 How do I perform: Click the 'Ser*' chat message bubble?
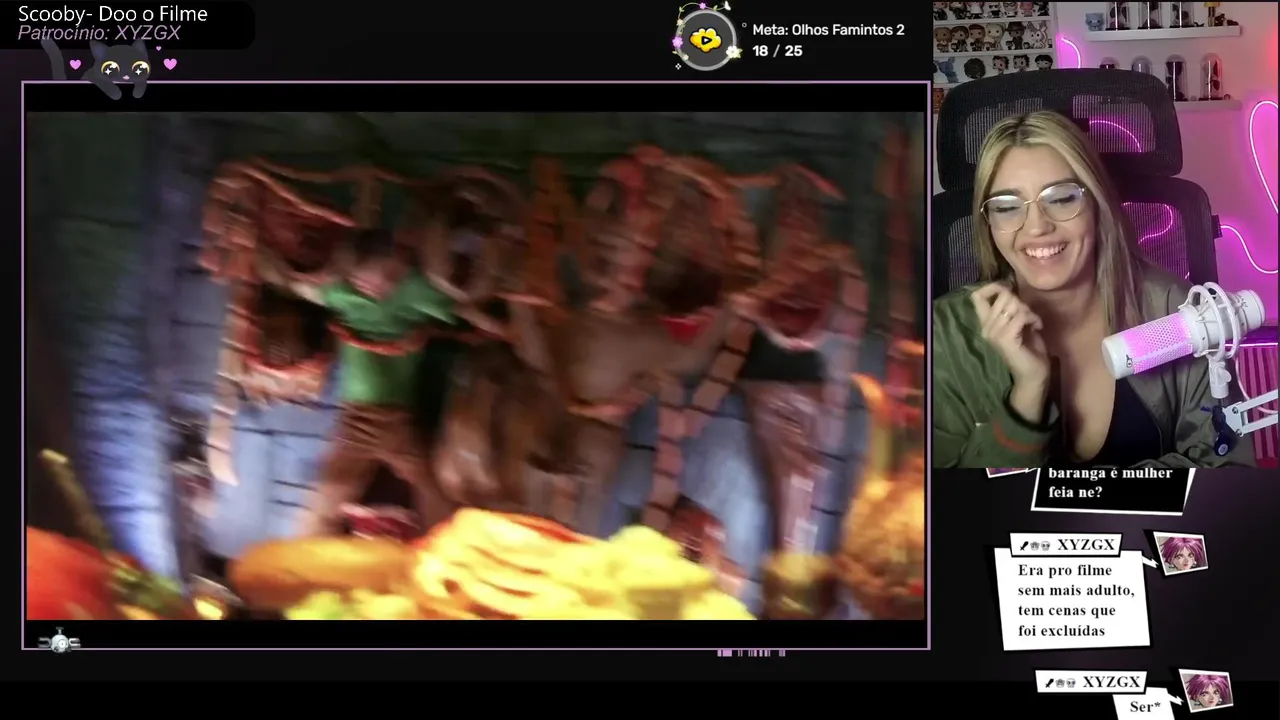(1145, 706)
